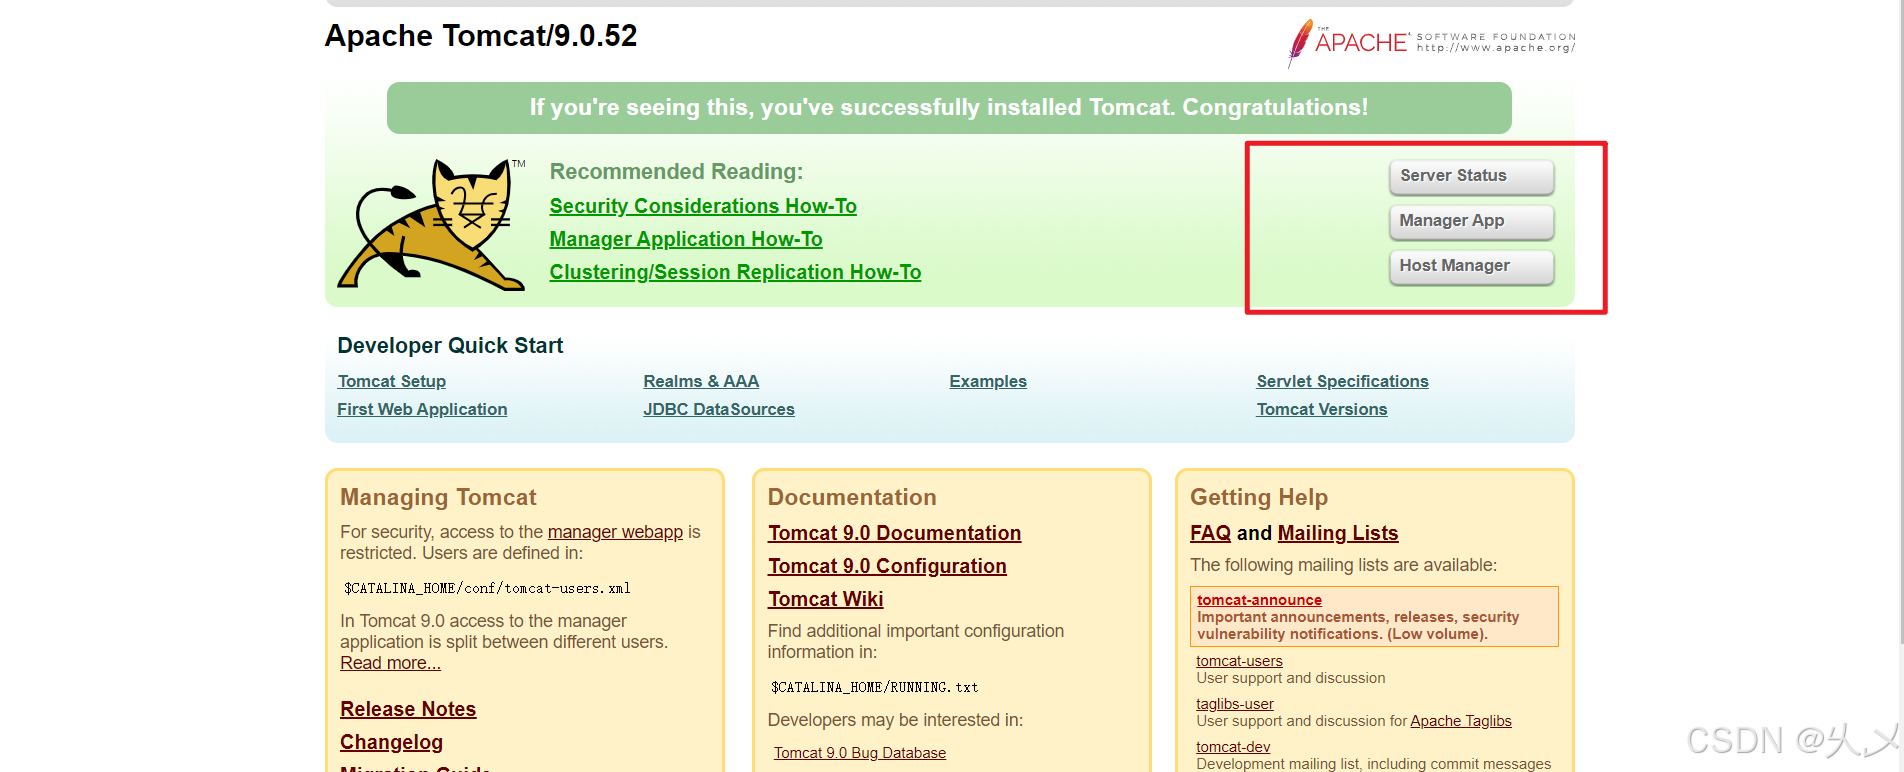
Task: Open the FAQ link
Action: click(1210, 533)
